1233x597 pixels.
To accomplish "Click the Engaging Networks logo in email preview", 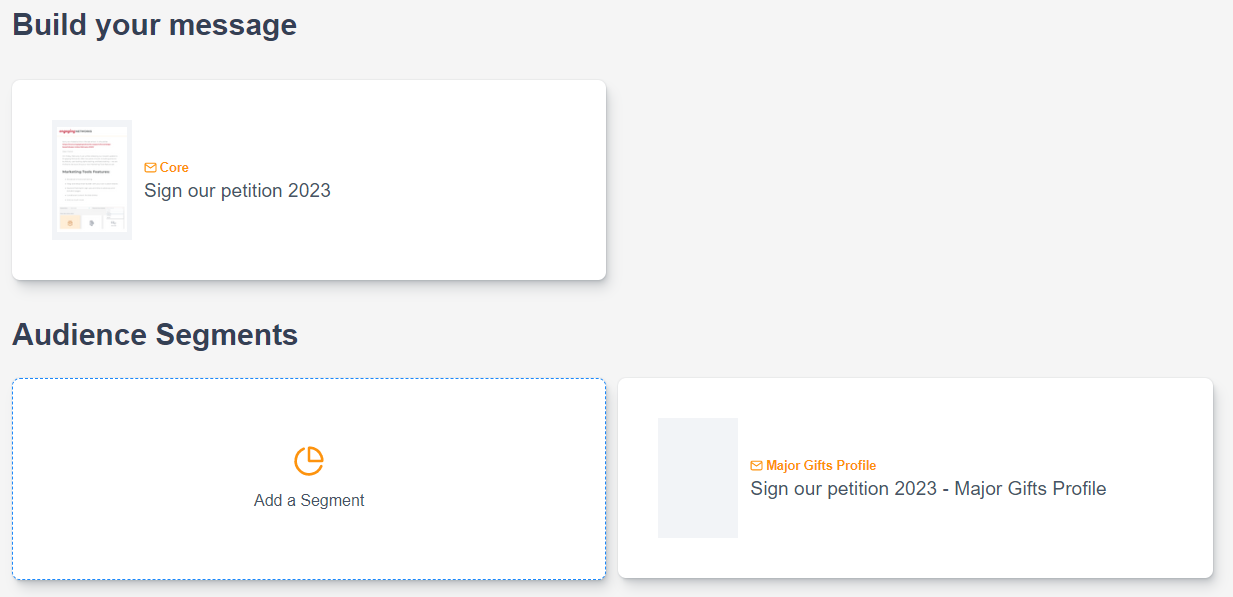I will tap(76, 131).
